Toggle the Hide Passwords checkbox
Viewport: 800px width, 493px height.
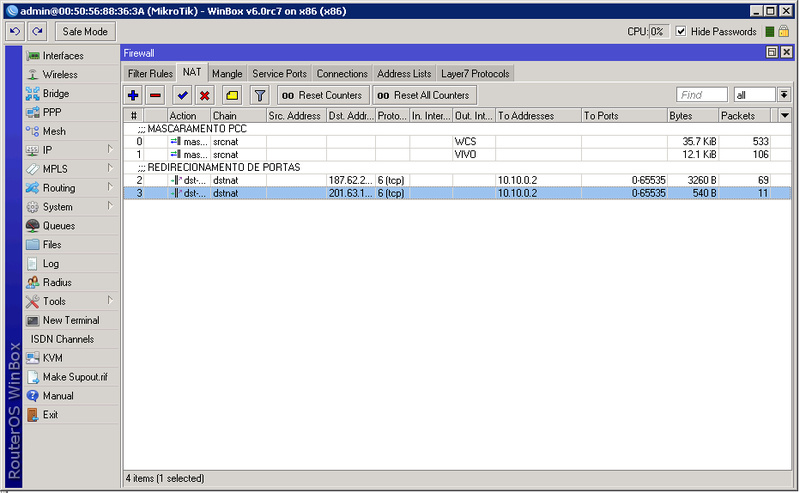[681, 32]
